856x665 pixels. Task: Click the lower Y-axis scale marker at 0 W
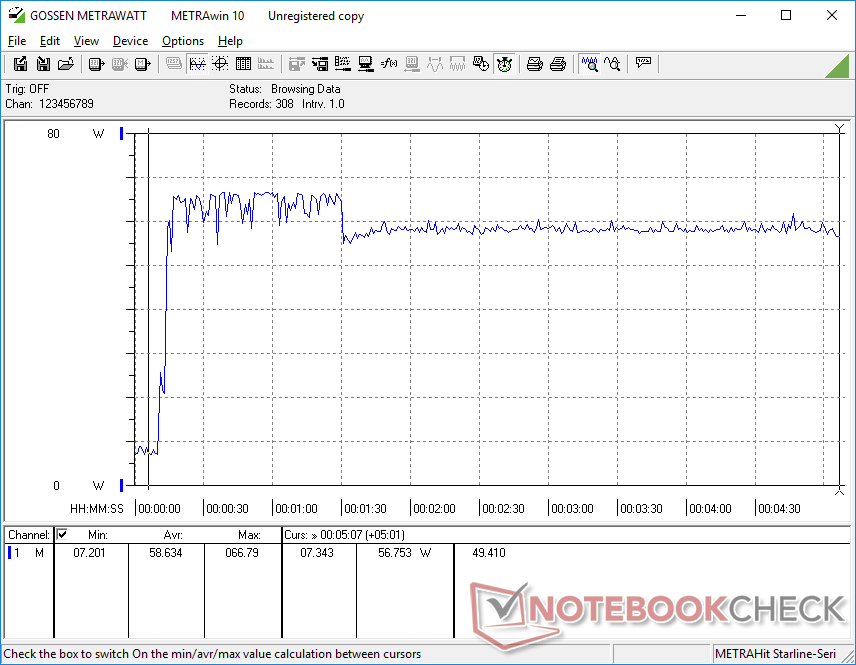point(122,485)
